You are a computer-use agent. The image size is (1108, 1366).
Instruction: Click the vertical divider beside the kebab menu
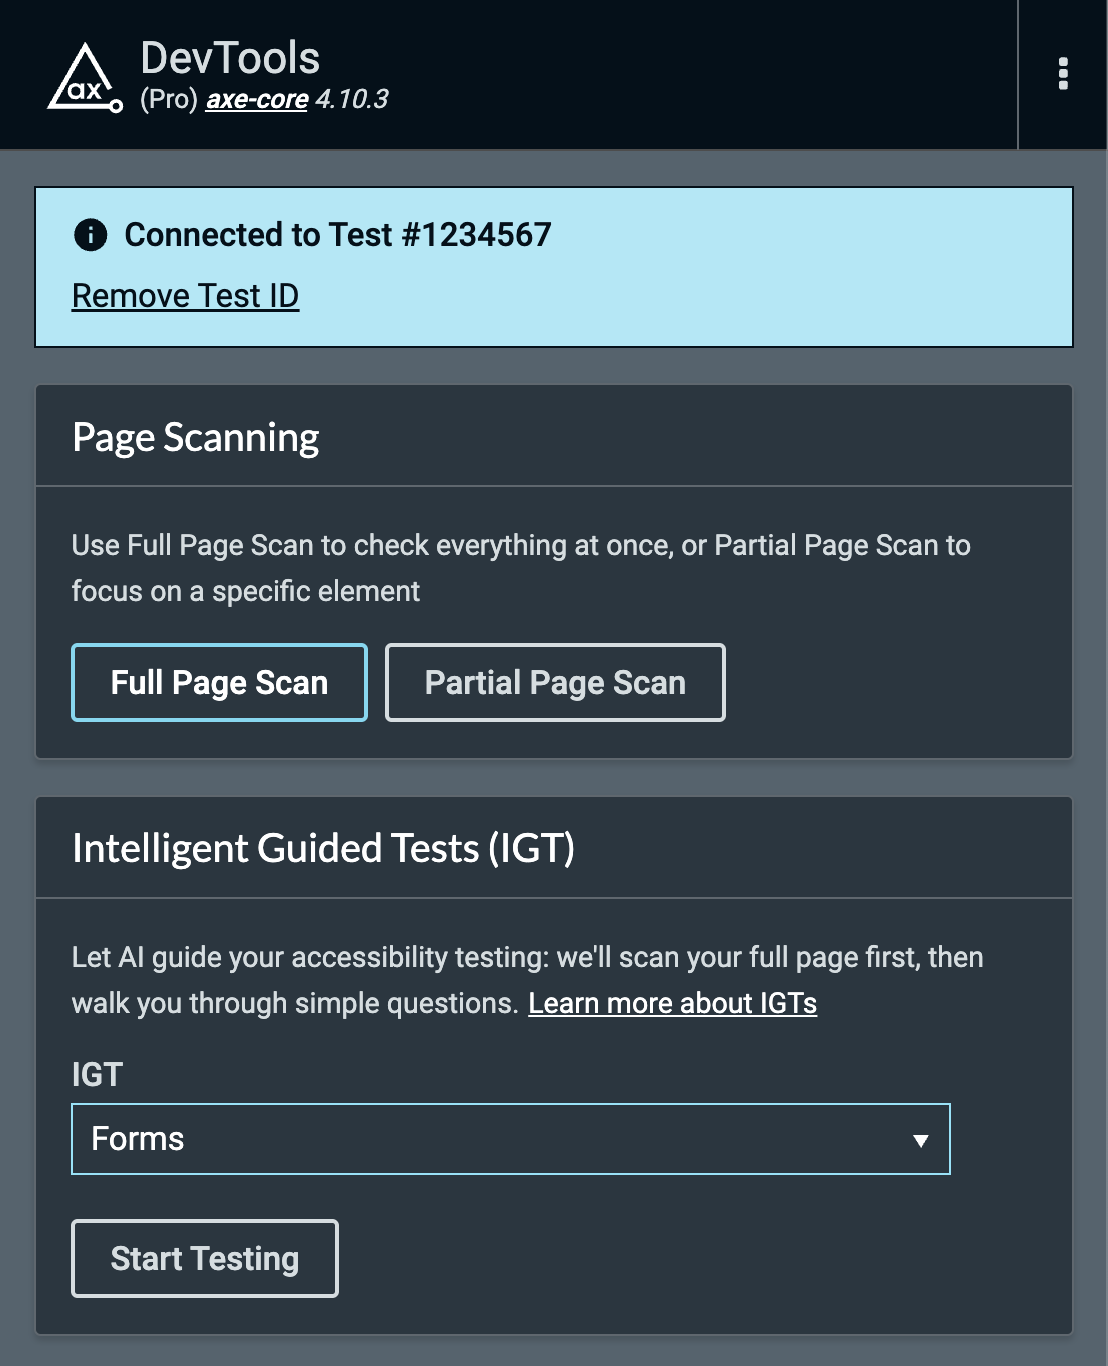(1020, 74)
